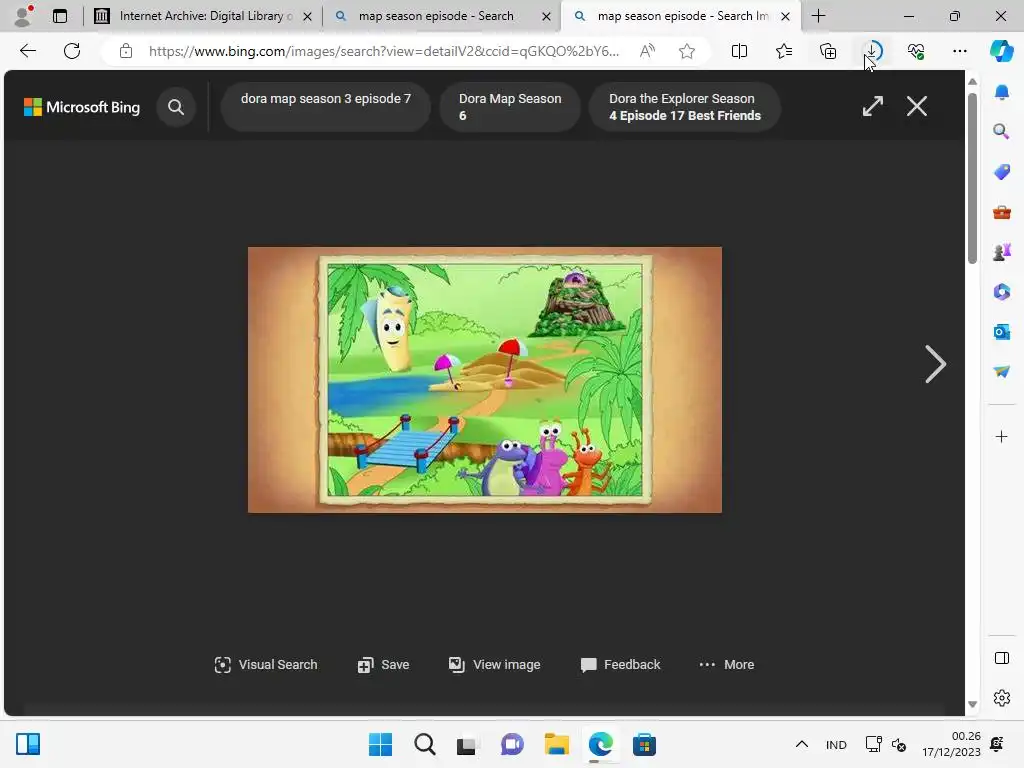
Task: Open tab actions menu icon
Action: point(60,16)
